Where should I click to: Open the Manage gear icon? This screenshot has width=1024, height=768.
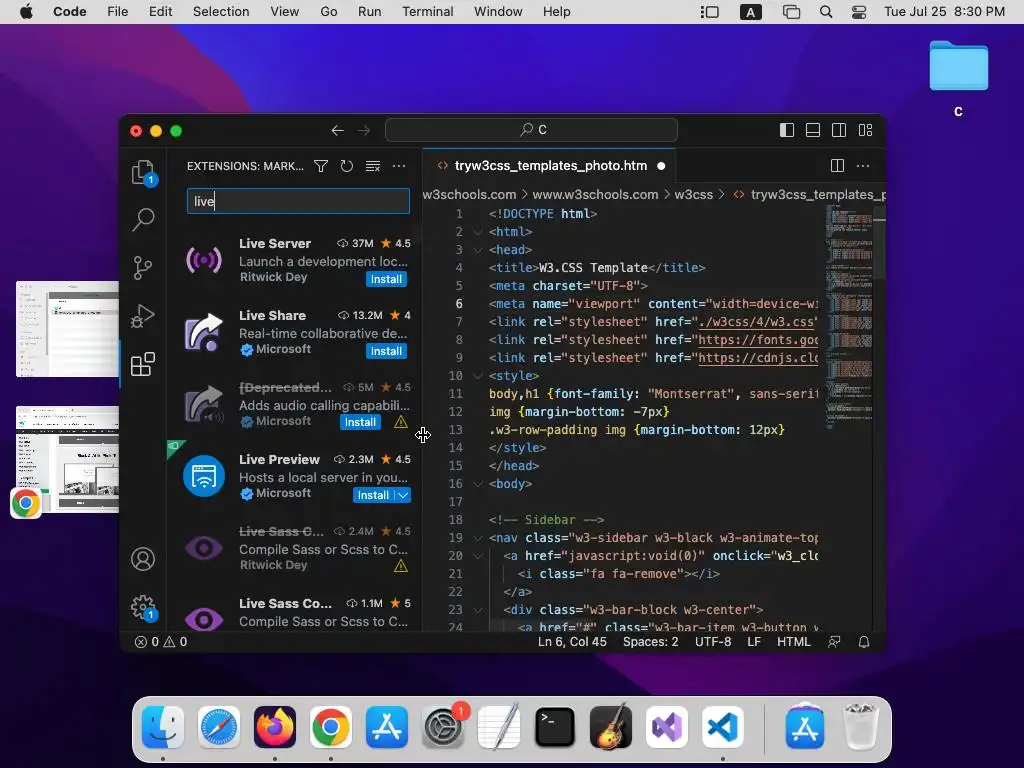142,607
